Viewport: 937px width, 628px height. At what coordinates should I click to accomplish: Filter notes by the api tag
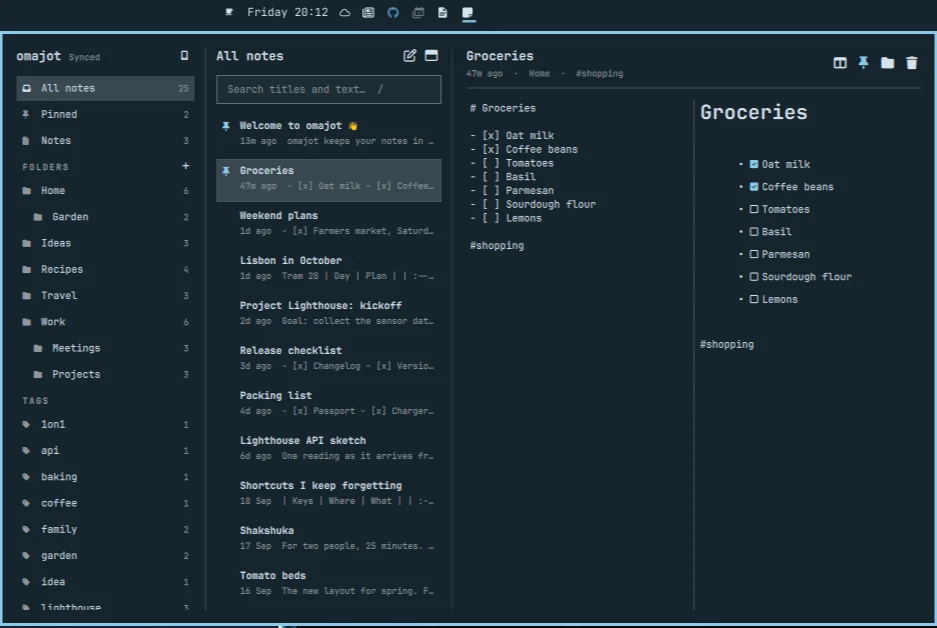tap(105, 451)
